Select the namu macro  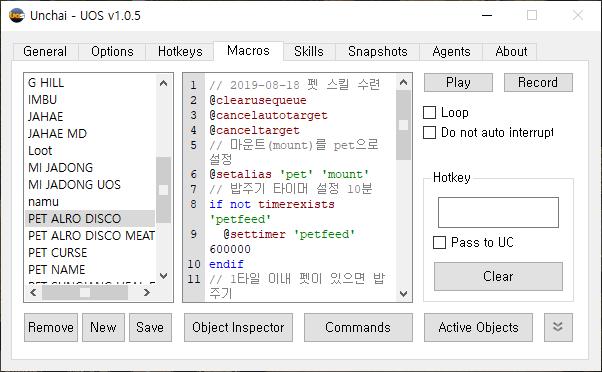[x=91, y=202]
